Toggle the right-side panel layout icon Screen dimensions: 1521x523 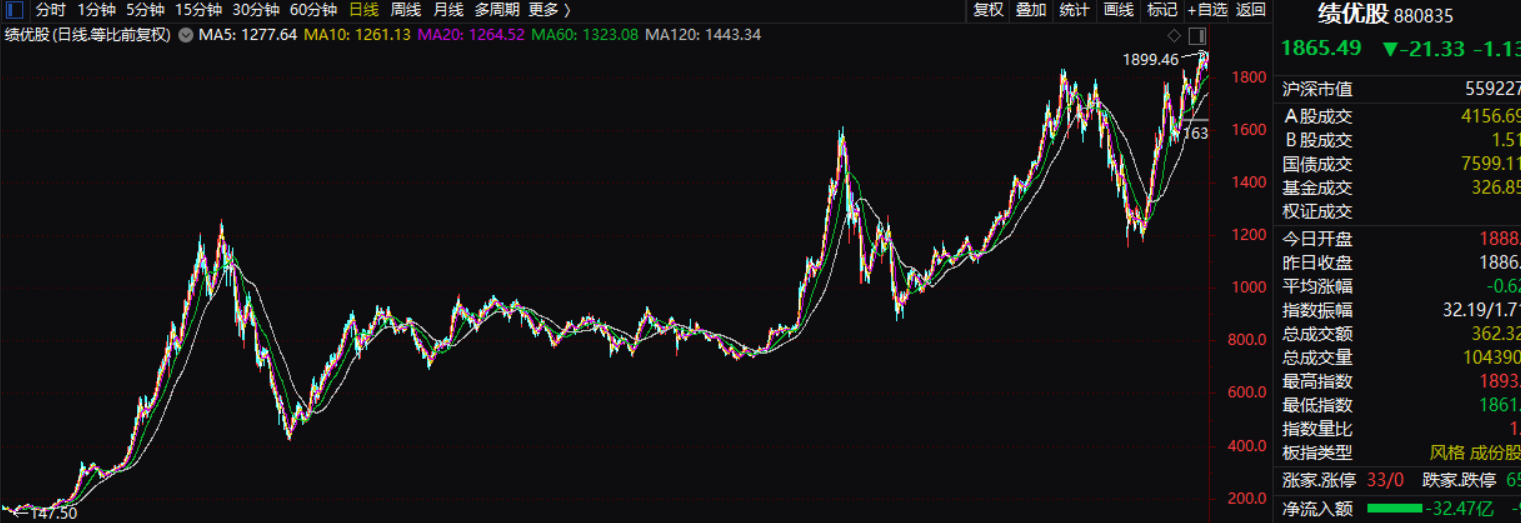pos(1197,35)
